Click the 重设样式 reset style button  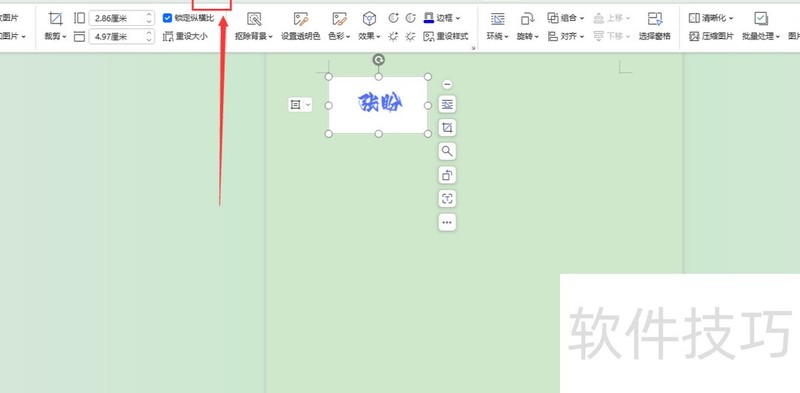(446, 36)
